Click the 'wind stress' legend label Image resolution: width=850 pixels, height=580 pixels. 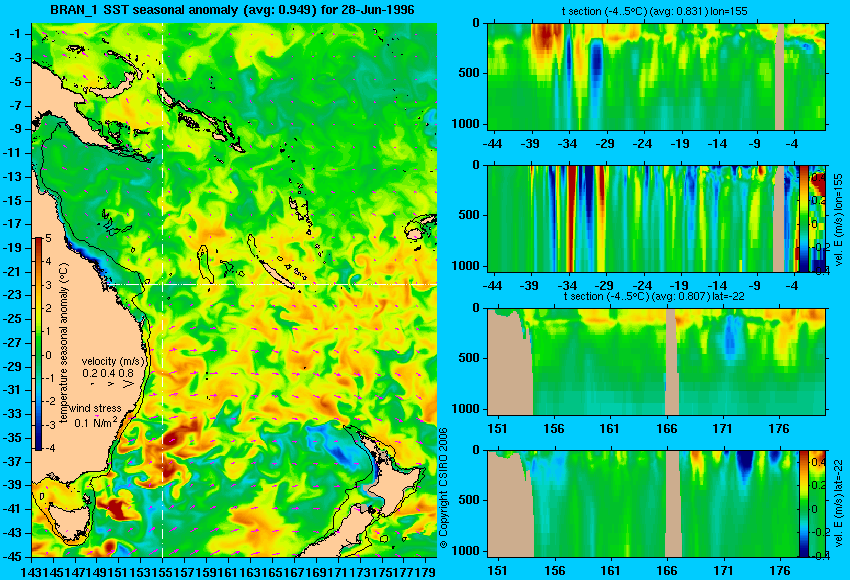pyautogui.click(x=95, y=408)
